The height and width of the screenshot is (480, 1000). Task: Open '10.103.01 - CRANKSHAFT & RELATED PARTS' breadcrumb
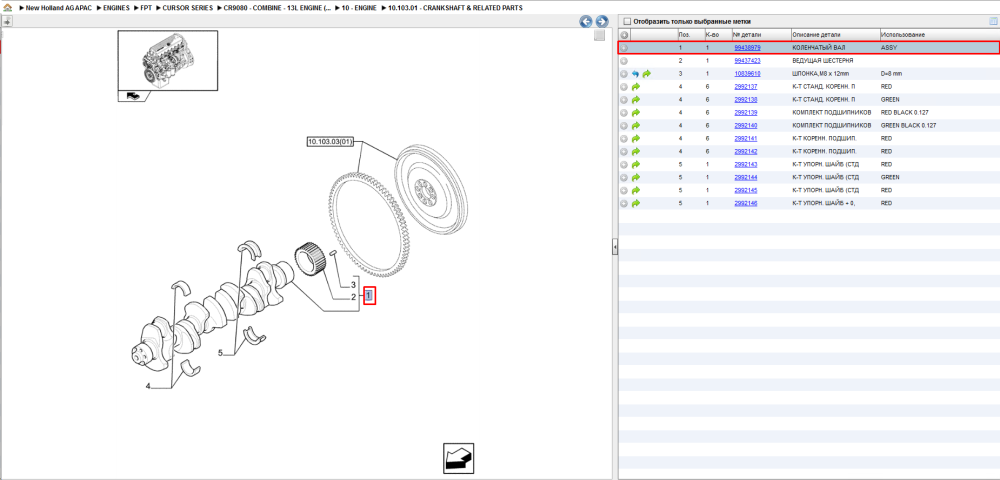pyautogui.click(x=455, y=8)
